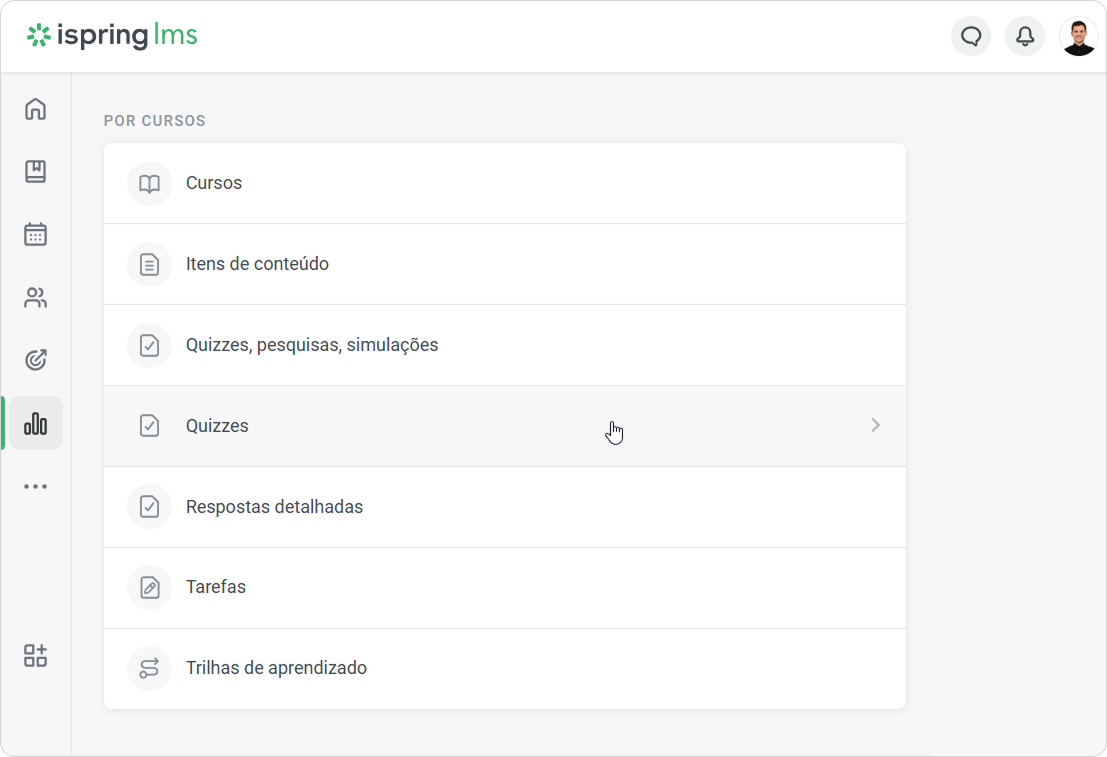Open the Quizzes report row

(x=505, y=426)
